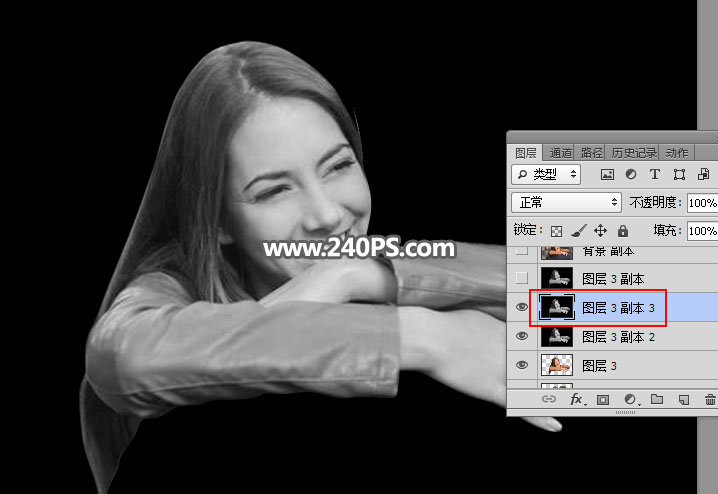Filter layers by type text icon
Screen dimensions: 718x494
[x=655, y=174]
